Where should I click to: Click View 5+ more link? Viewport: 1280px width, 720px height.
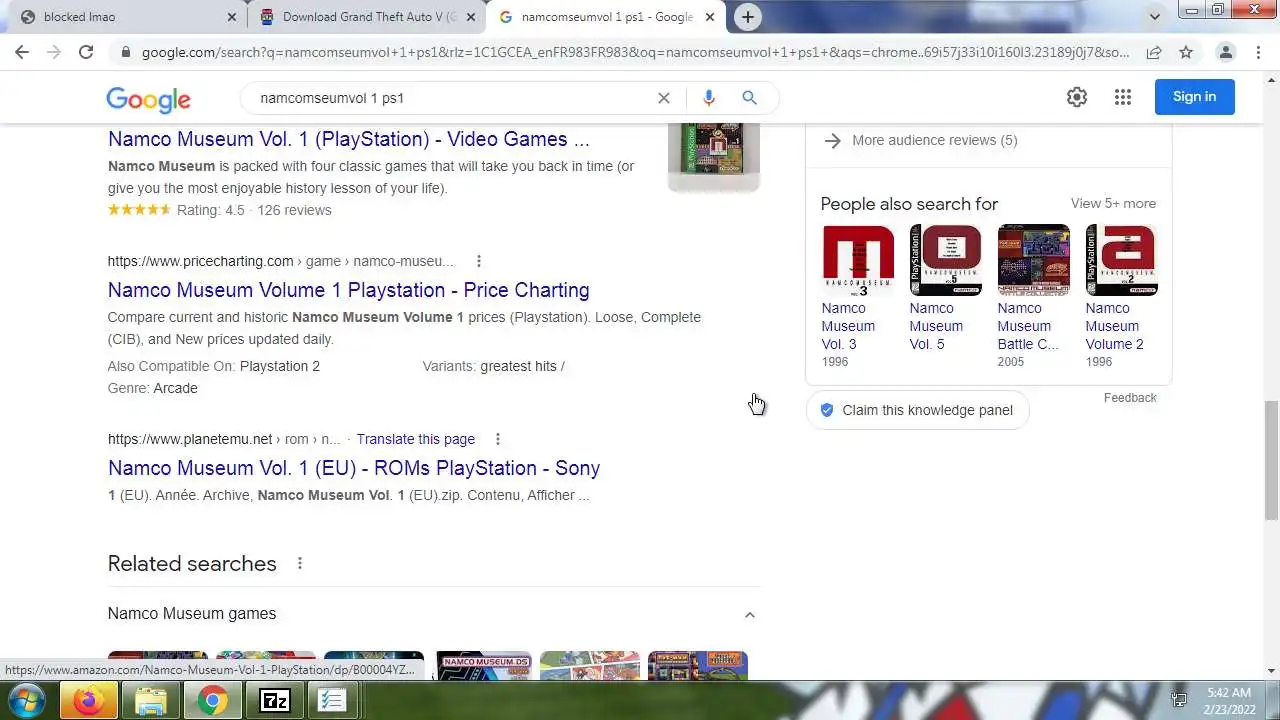pos(1113,203)
